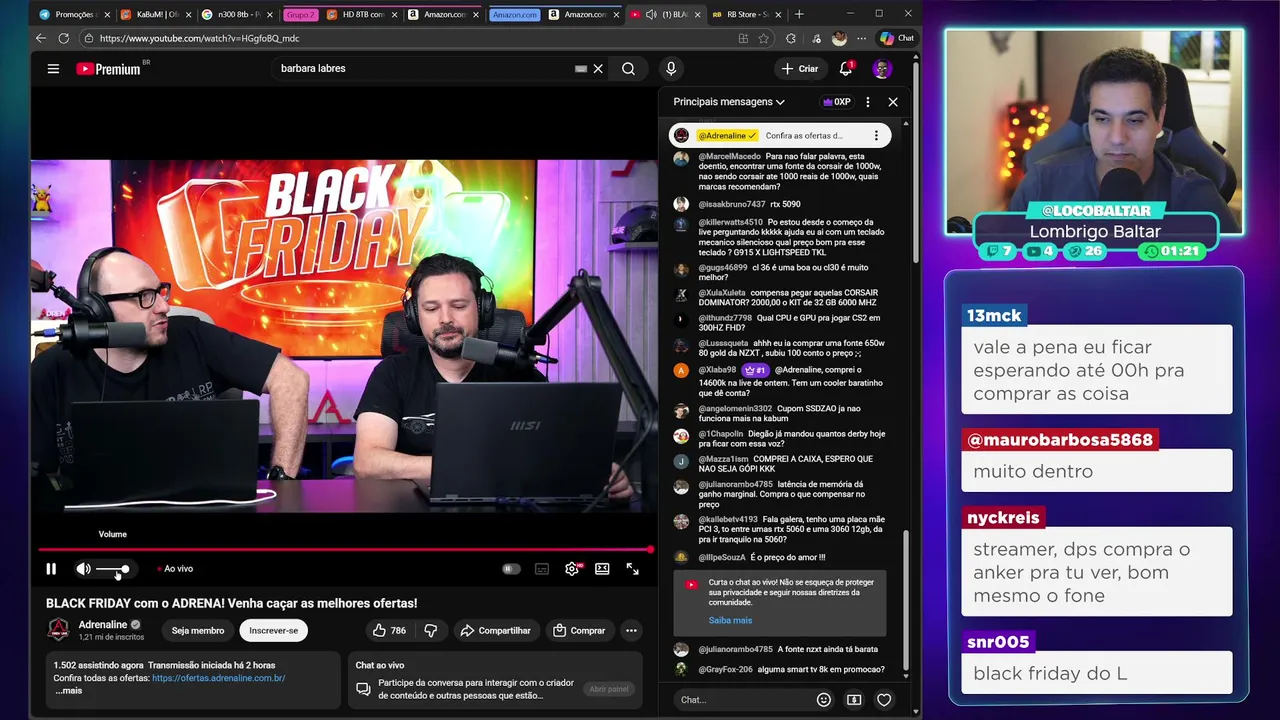Open the YouTube hamburger guide menu
The height and width of the screenshot is (720, 1280).
pyautogui.click(x=53, y=69)
